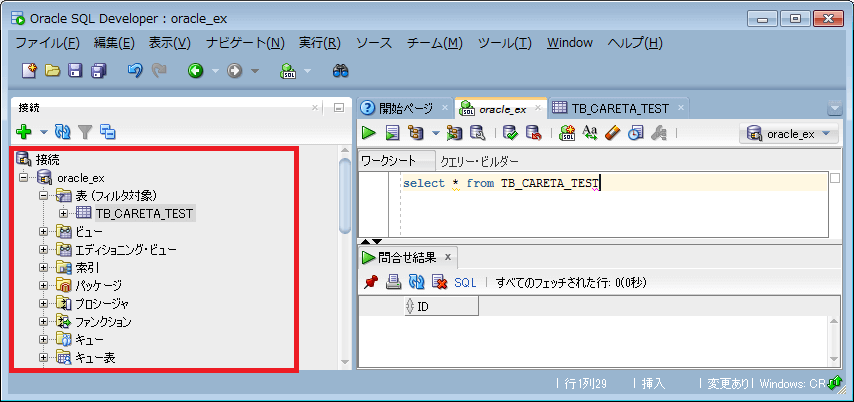The height and width of the screenshot is (402, 854).
Task: Go forward with the grey arrow
Action: point(234,70)
